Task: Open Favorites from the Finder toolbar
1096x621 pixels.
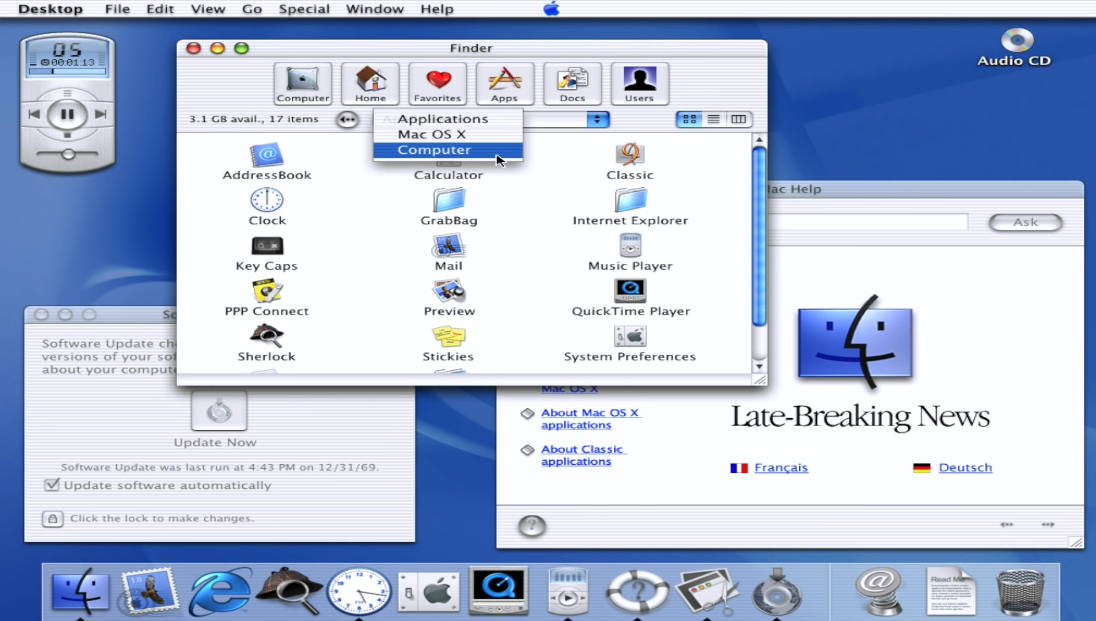Action: coord(437,83)
